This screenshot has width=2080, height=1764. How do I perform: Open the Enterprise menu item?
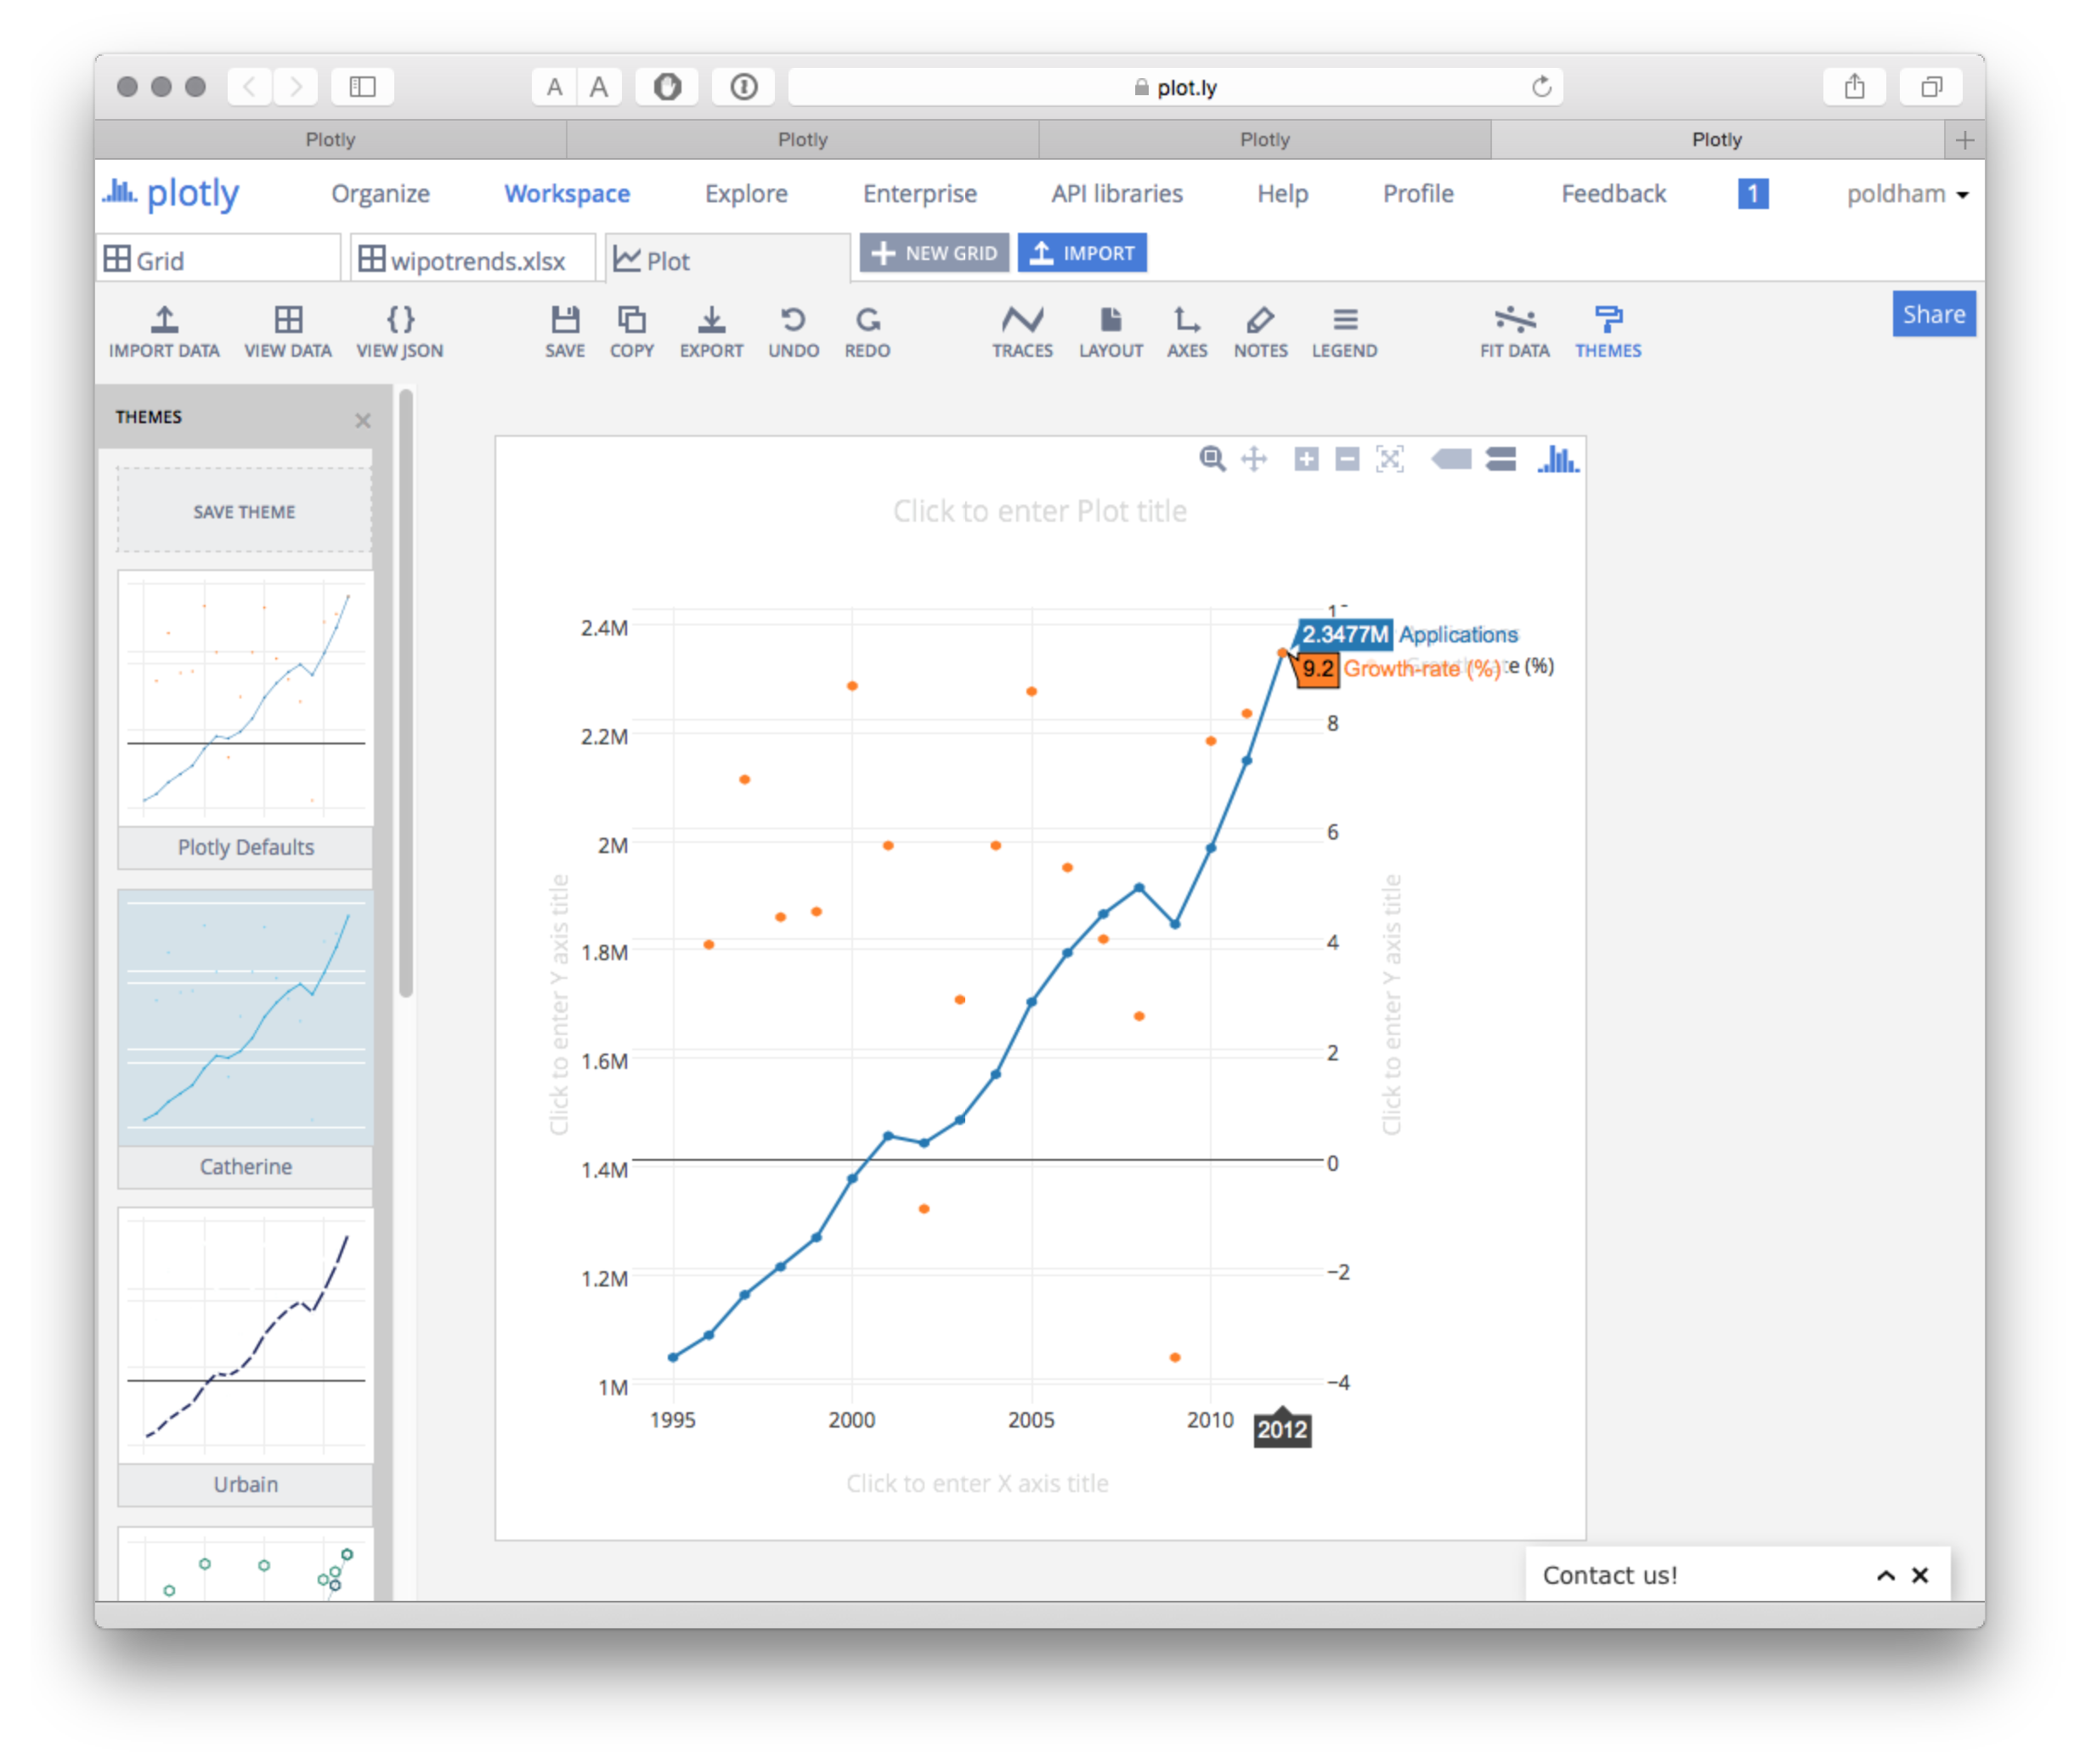tap(919, 194)
